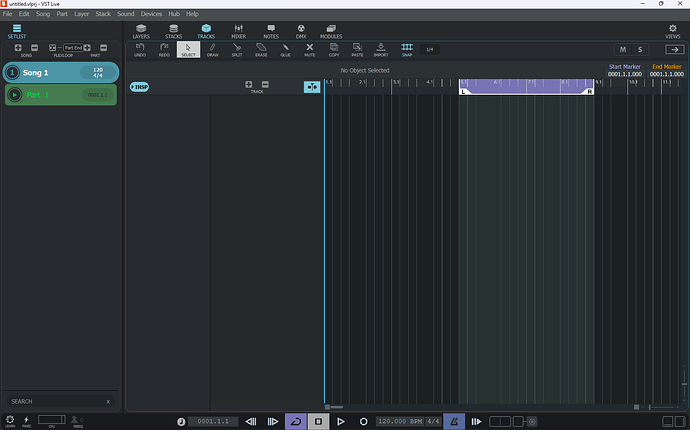Go to the next marker button

[x=273, y=422]
